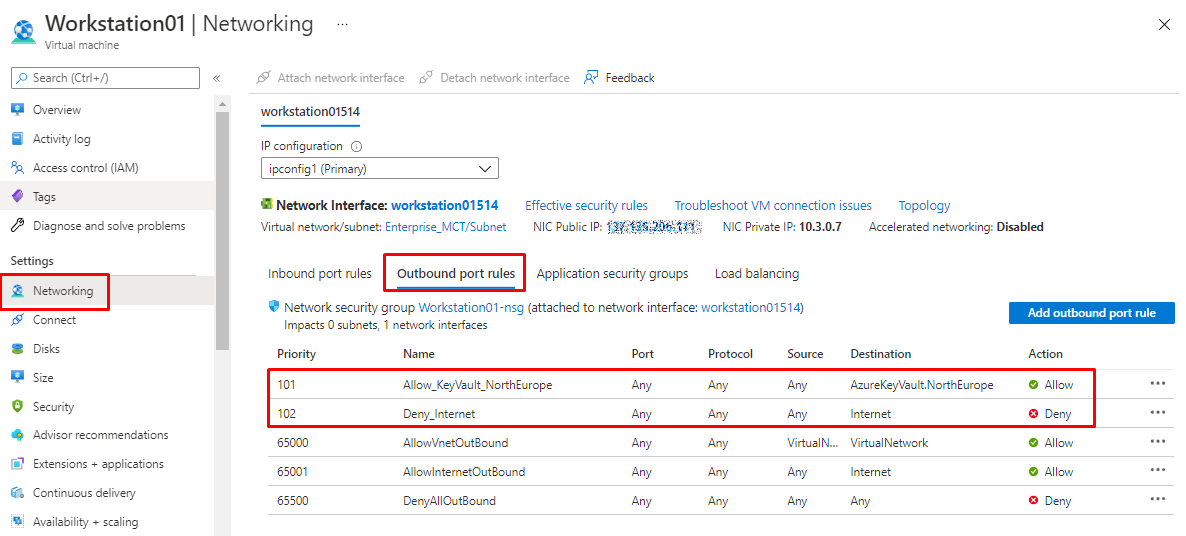Screen dimensions: 1186x536
Task: Open more options for Deny_Internet rule
Action: [1158, 413]
